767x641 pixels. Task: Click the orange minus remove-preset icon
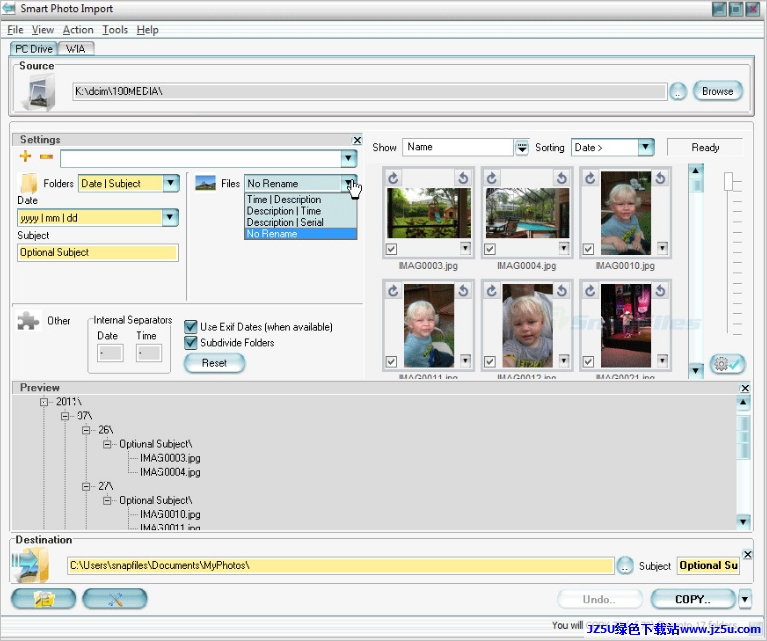pyautogui.click(x=46, y=157)
